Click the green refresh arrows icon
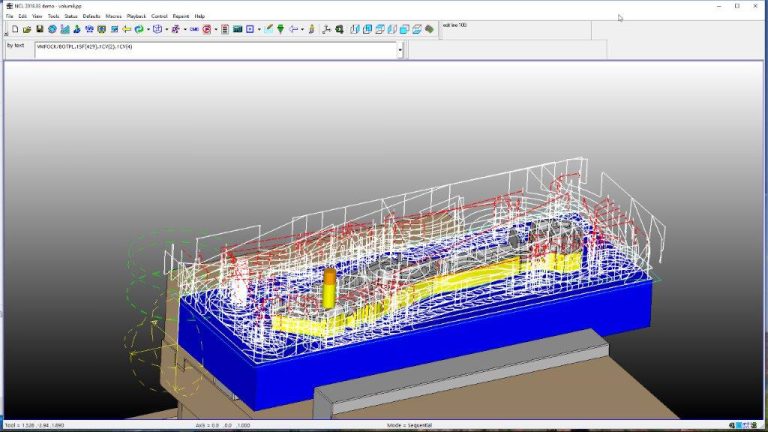 (139, 29)
